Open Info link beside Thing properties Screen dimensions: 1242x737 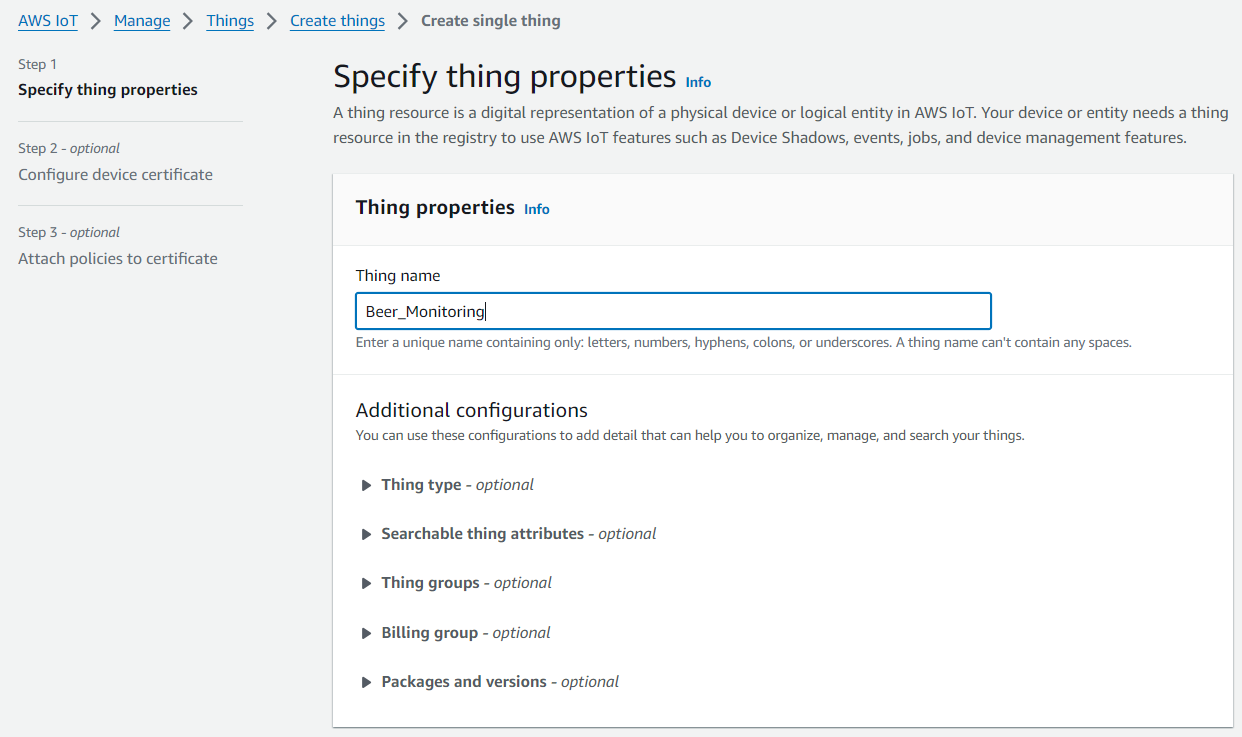coord(537,209)
